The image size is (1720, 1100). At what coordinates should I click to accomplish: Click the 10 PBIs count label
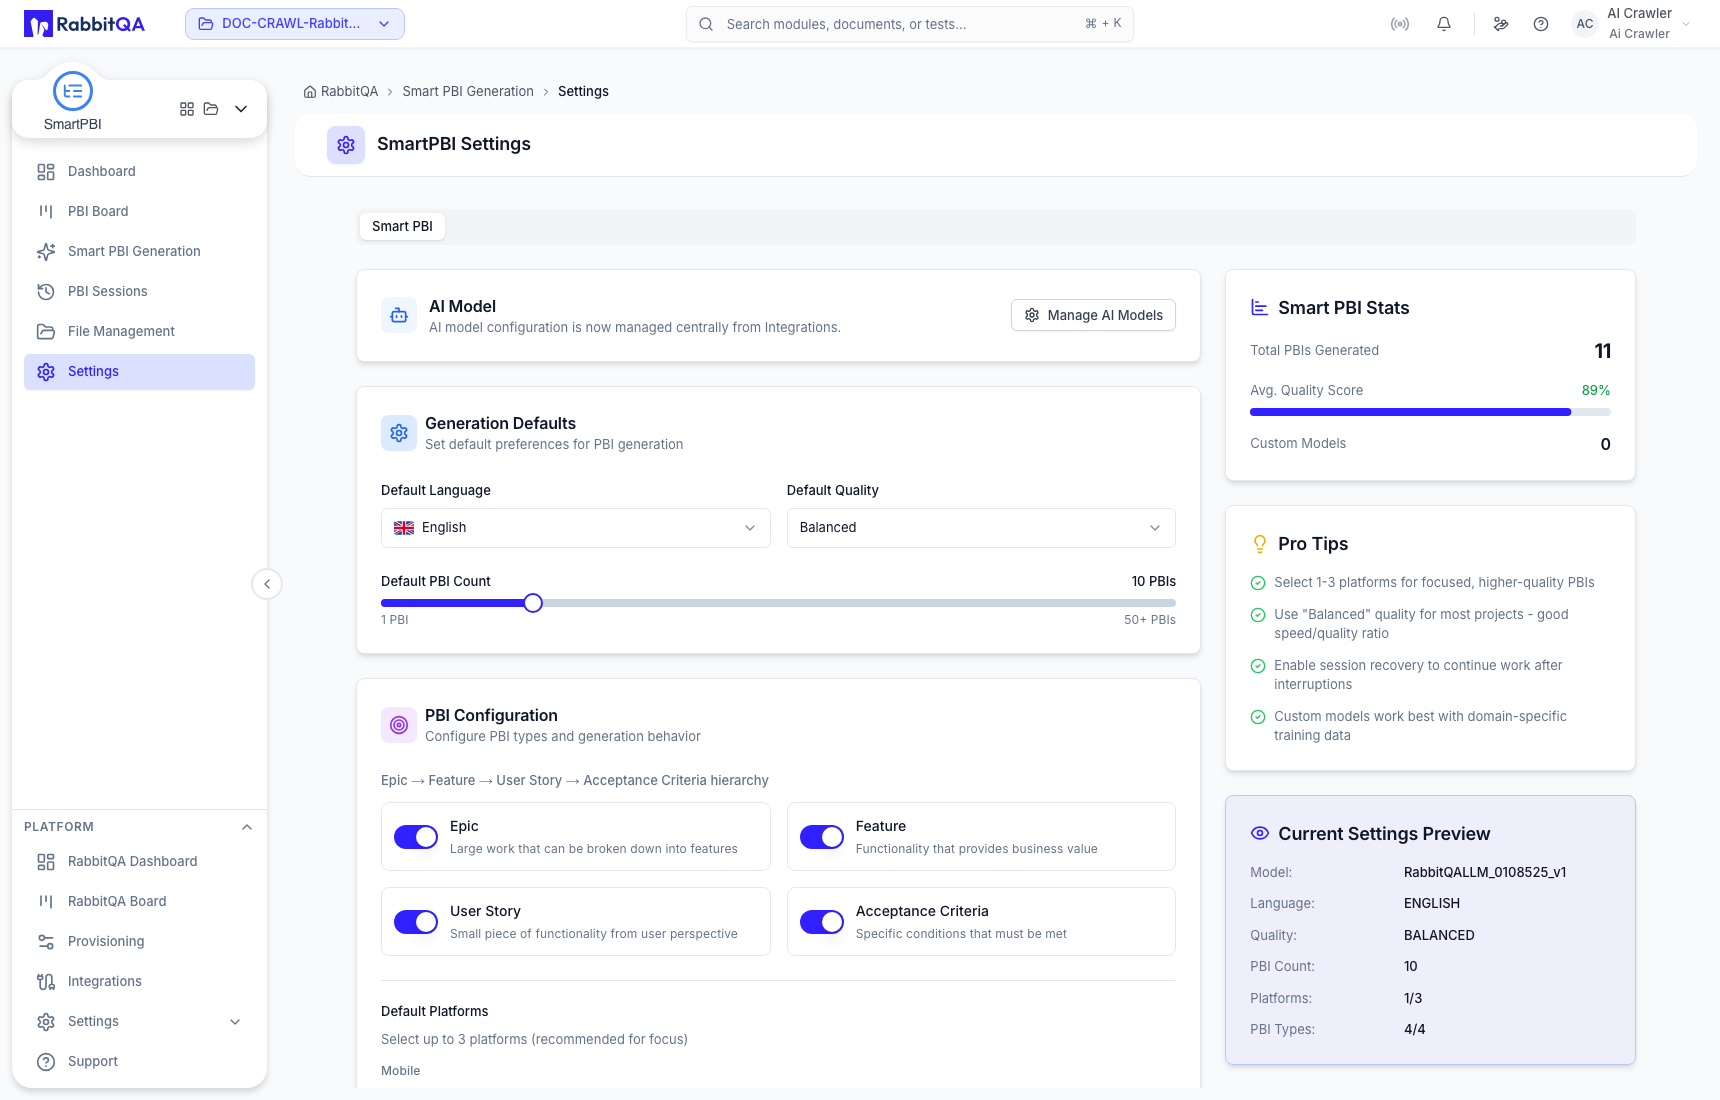1154,582
